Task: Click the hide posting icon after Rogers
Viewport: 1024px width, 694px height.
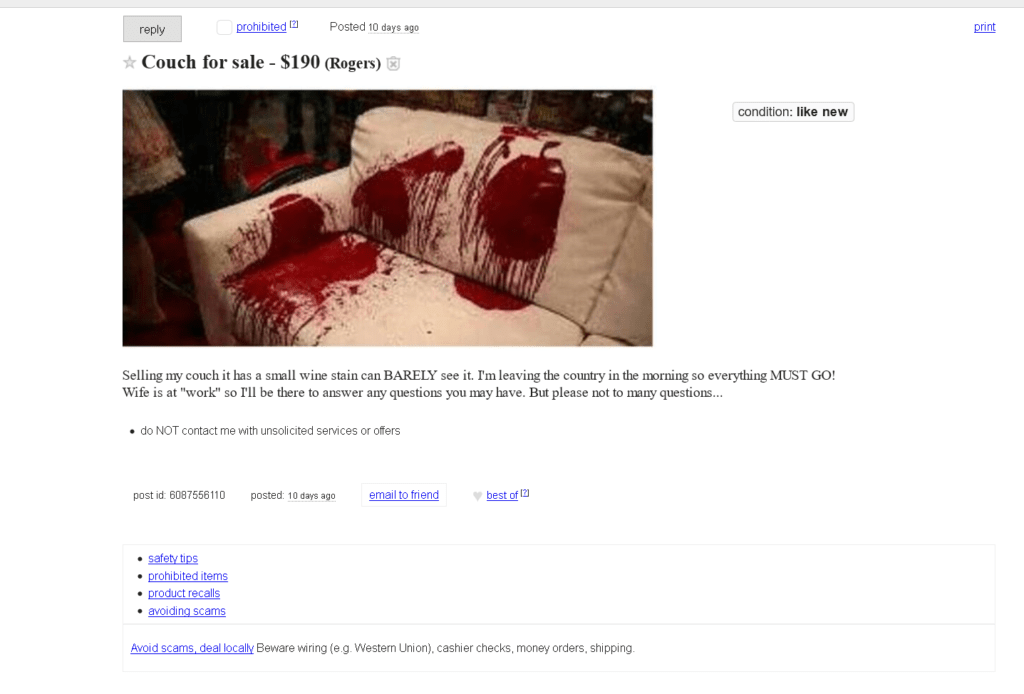Action: (393, 63)
